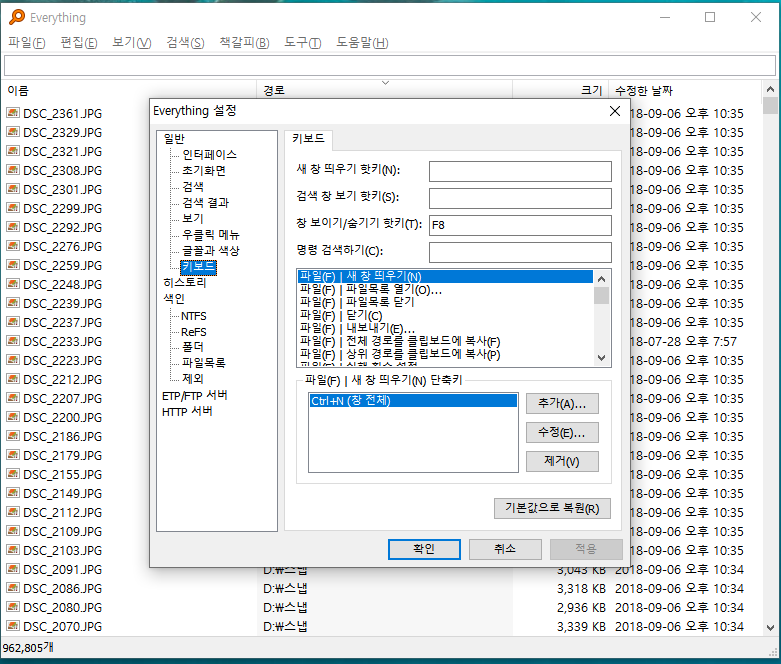
Task: Click the image icon beside DSC_2091.JPG
Action: (13, 569)
